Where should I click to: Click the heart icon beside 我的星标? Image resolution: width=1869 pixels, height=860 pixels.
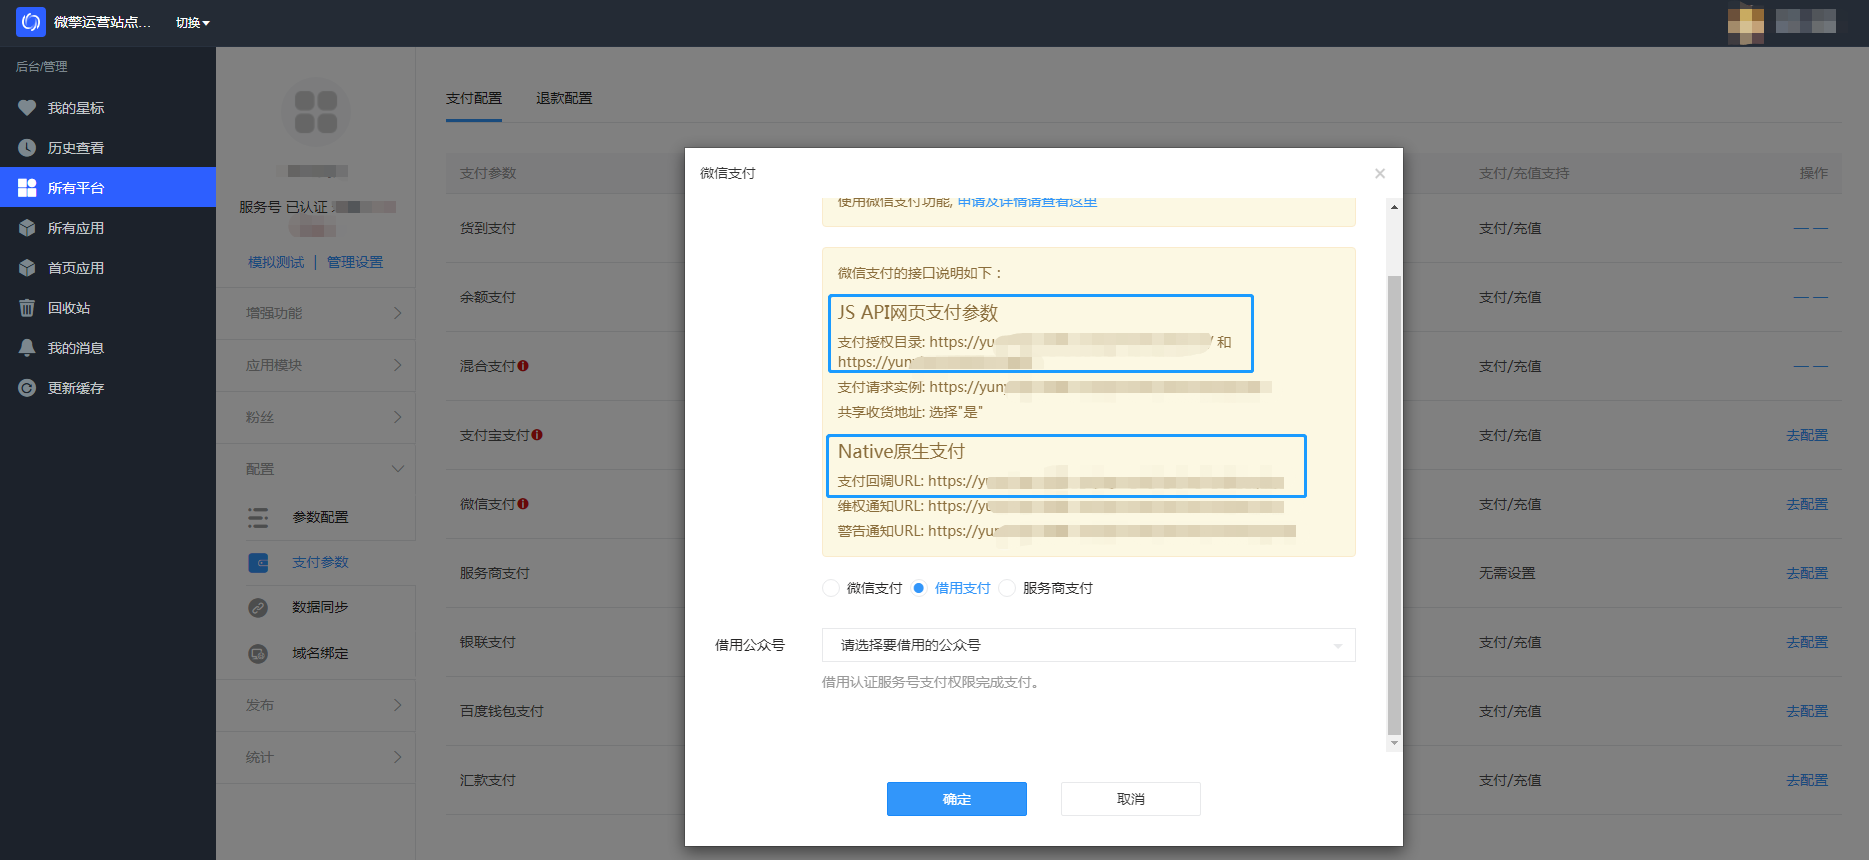tap(27, 108)
